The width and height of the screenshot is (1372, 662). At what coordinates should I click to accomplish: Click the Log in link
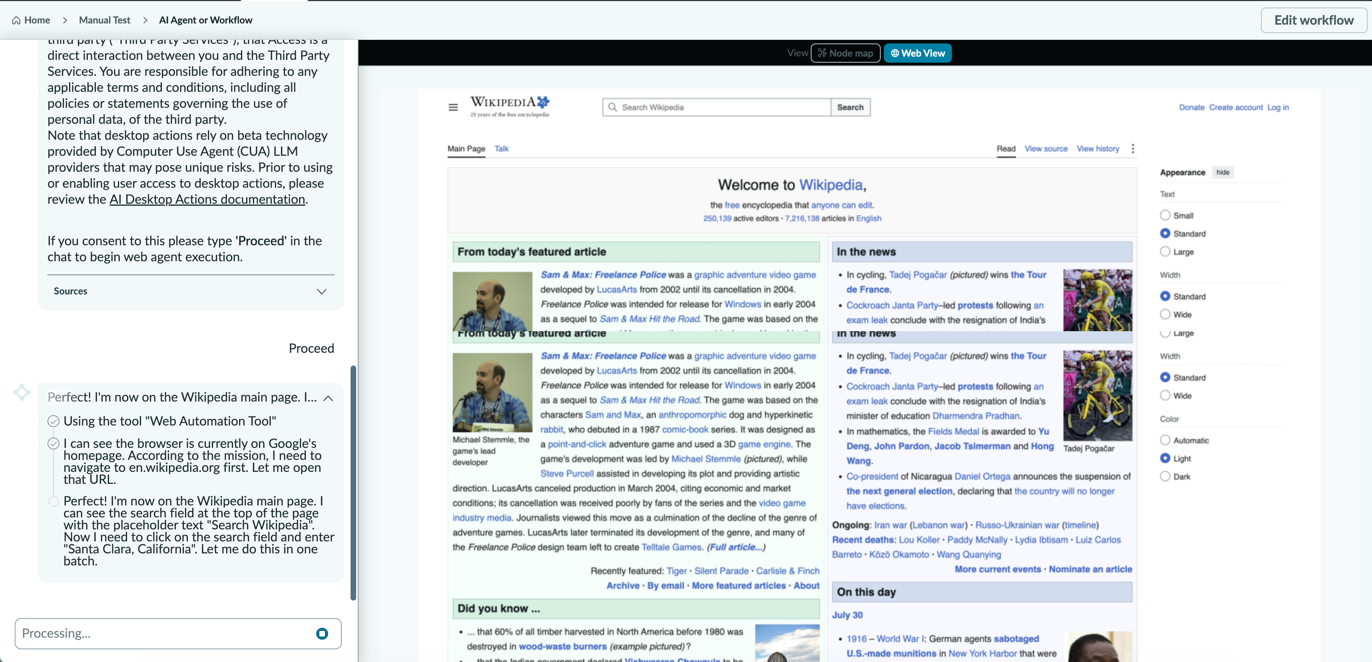click(x=1278, y=107)
